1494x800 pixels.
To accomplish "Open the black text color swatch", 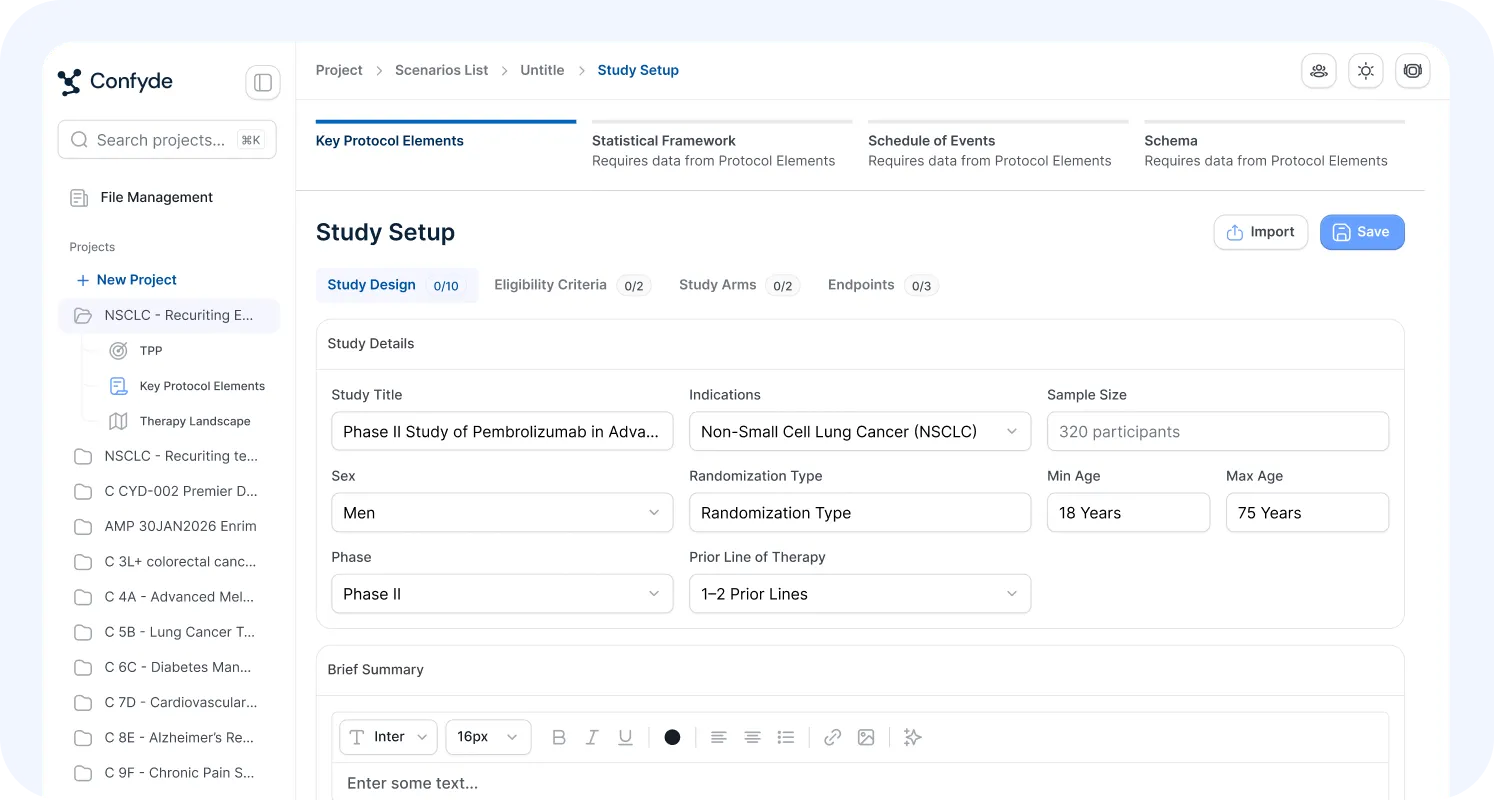I will tap(672, 737).
